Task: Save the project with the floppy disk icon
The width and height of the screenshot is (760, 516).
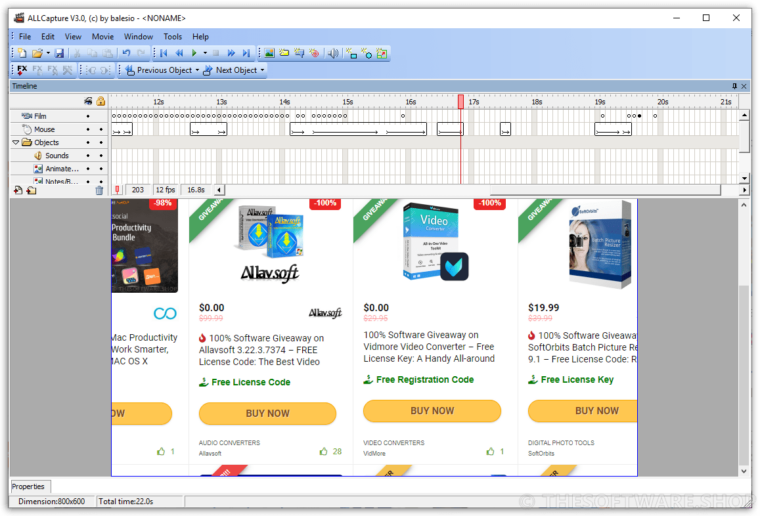Action: coord(59,53)
